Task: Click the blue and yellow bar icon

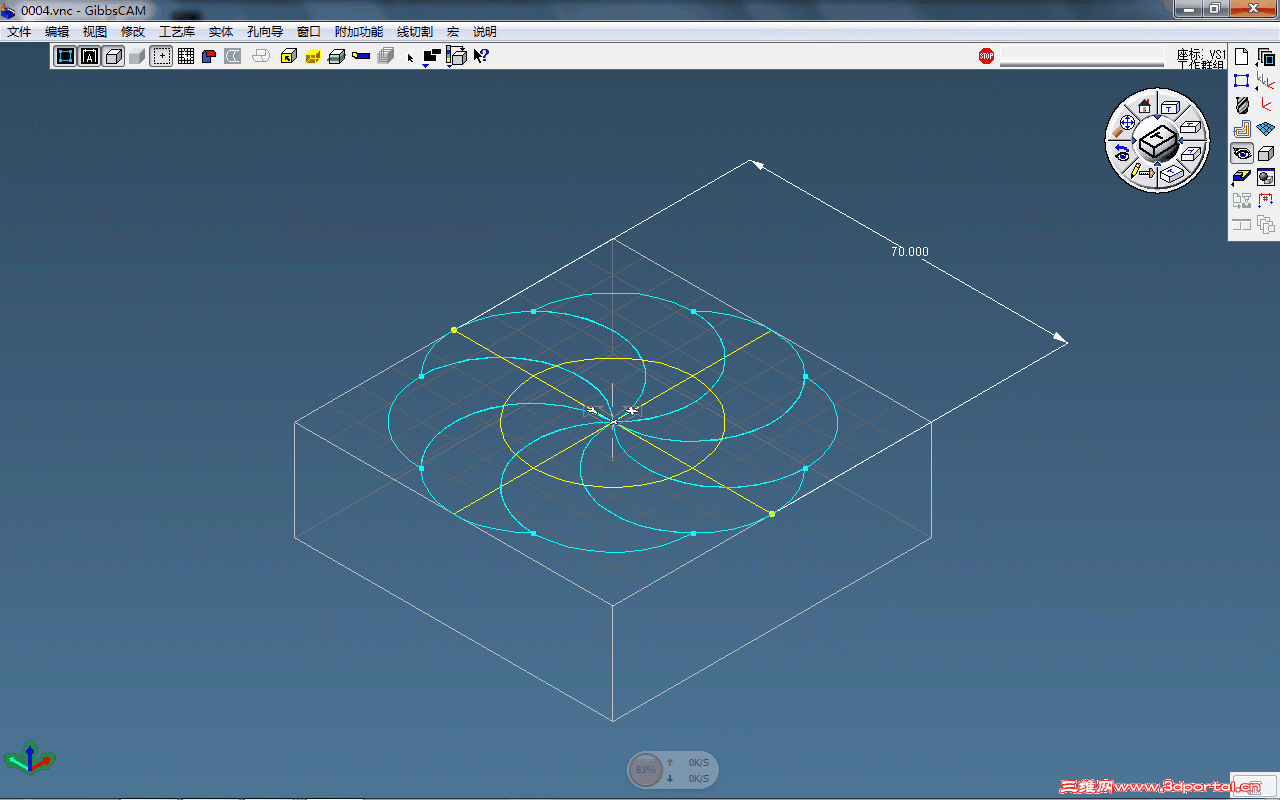Action: tap(361, 56)
